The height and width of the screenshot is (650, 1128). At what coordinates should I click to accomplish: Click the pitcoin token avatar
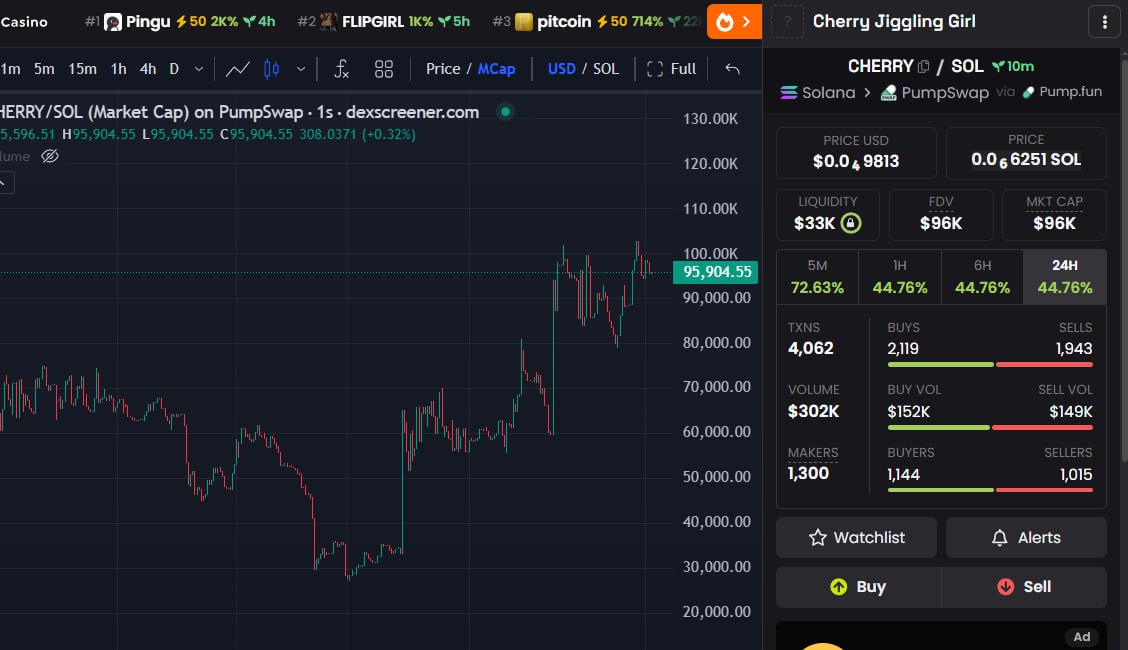524,22
